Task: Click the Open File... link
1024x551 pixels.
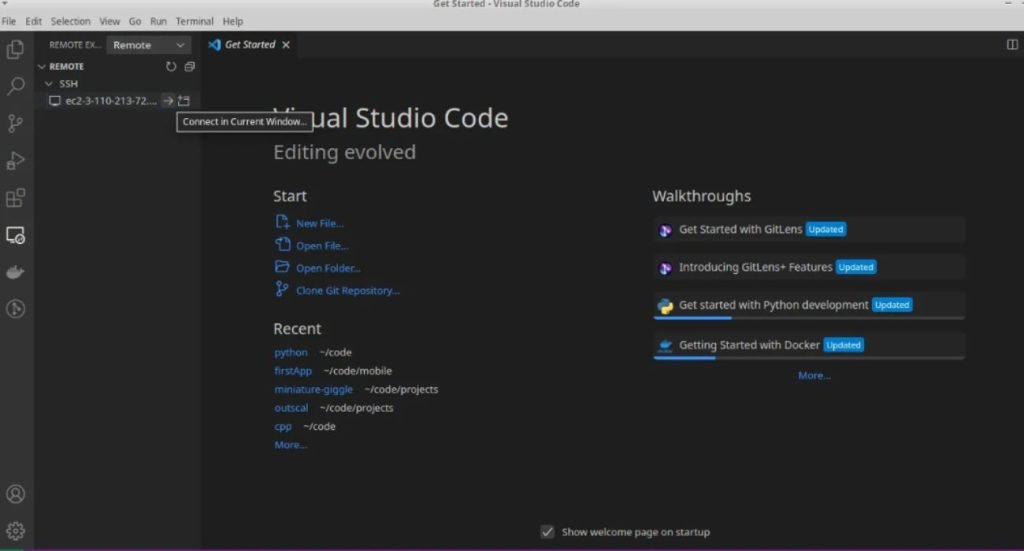Action: point(322,245)
